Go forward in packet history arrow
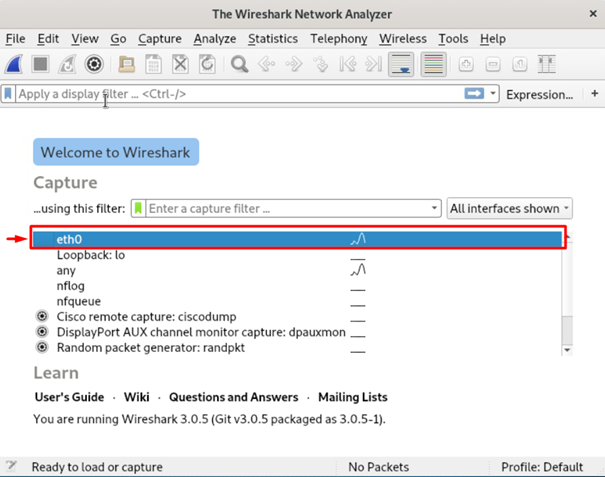Screen dimensions: 605x477 (x=294, y=64)
